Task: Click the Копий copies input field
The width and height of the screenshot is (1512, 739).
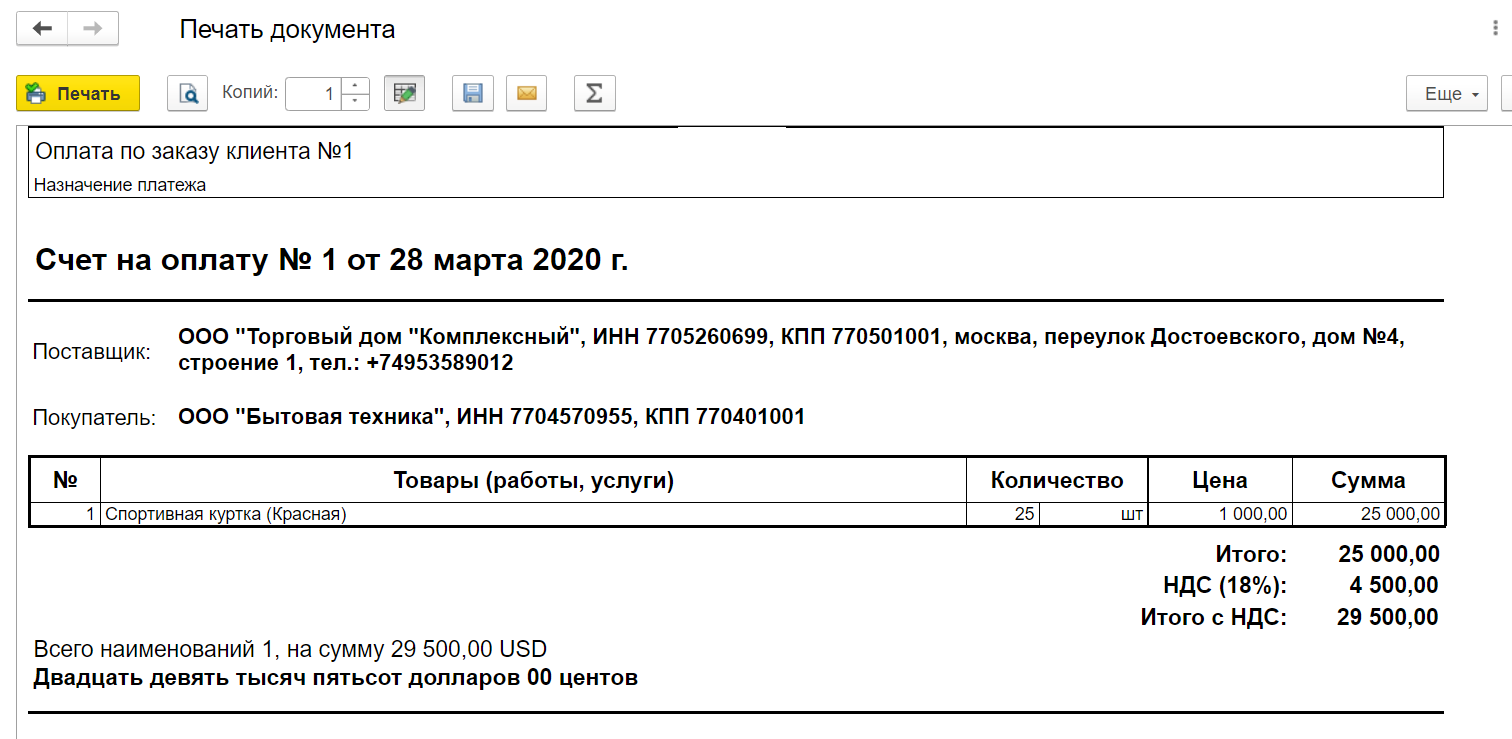Action: tap(313, 94)
